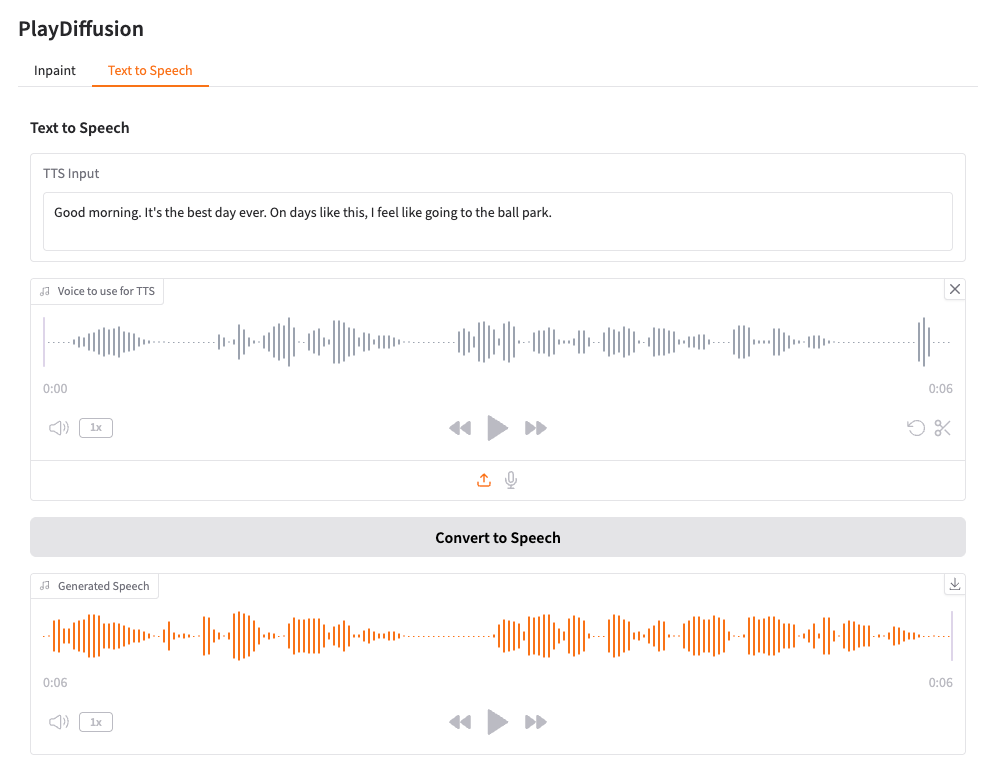The width and height of the screenshot is (986, 781).
Task: Play the voice sample audio
Action: [x=497, y=428]
